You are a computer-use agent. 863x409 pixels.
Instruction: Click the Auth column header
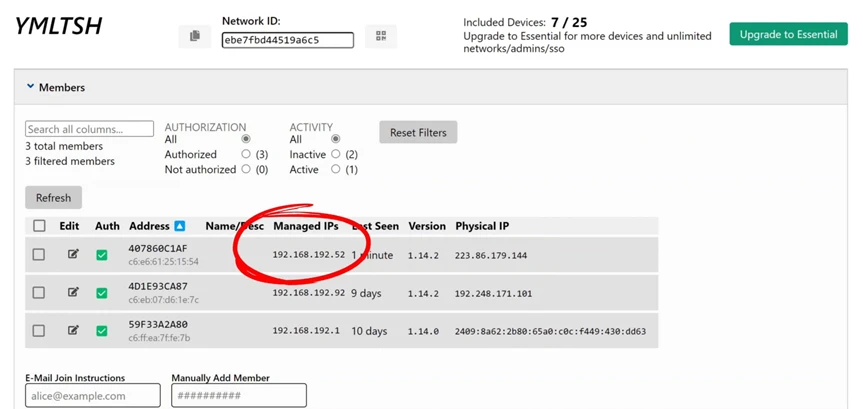pyautogui.click(x=107, y=226)
